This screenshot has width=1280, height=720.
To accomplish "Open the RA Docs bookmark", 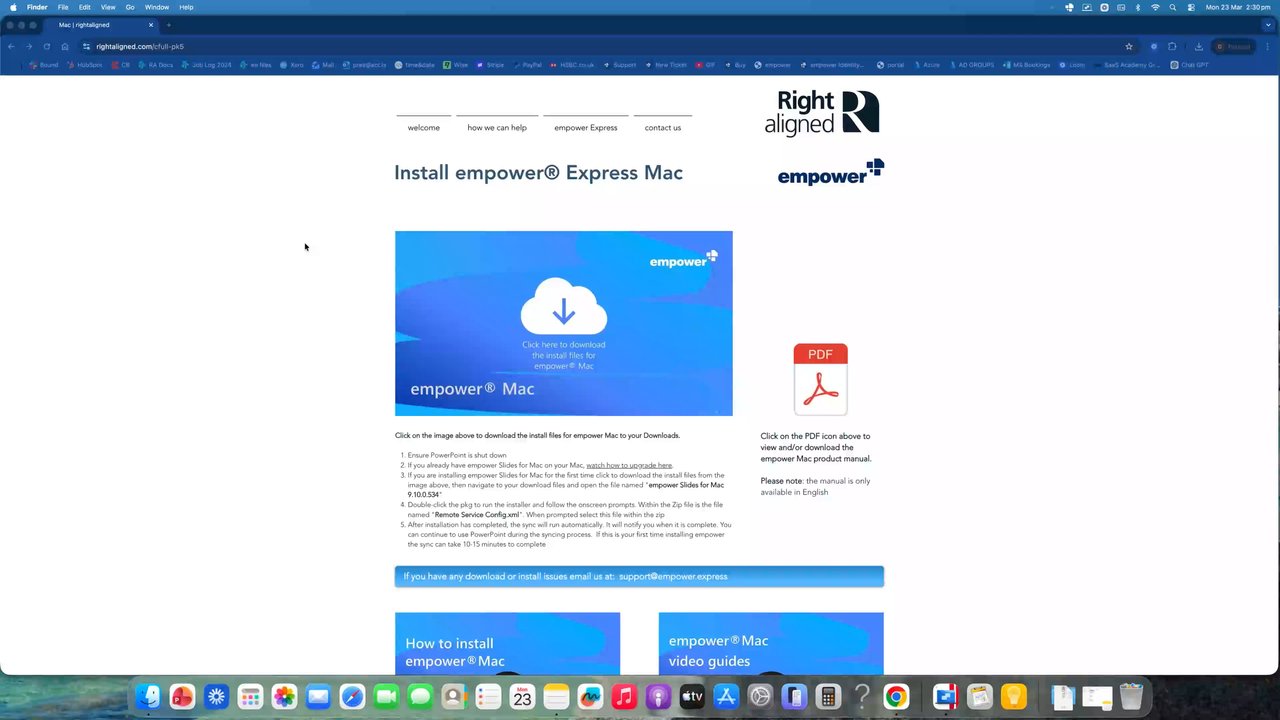I will tap(155, 65).
